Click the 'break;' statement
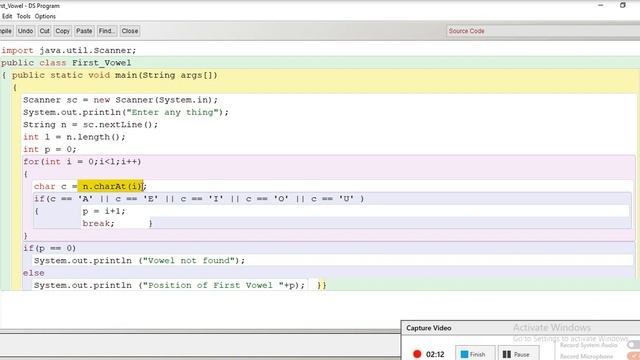640x360 pixels. click(x=98, y=223)
